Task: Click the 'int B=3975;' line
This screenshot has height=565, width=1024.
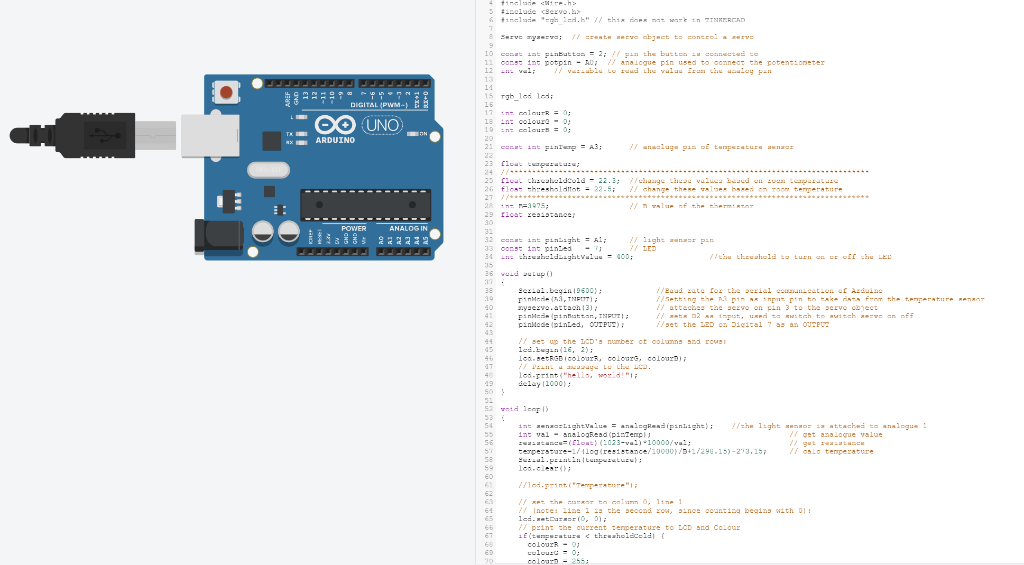Action: (524, 206)
